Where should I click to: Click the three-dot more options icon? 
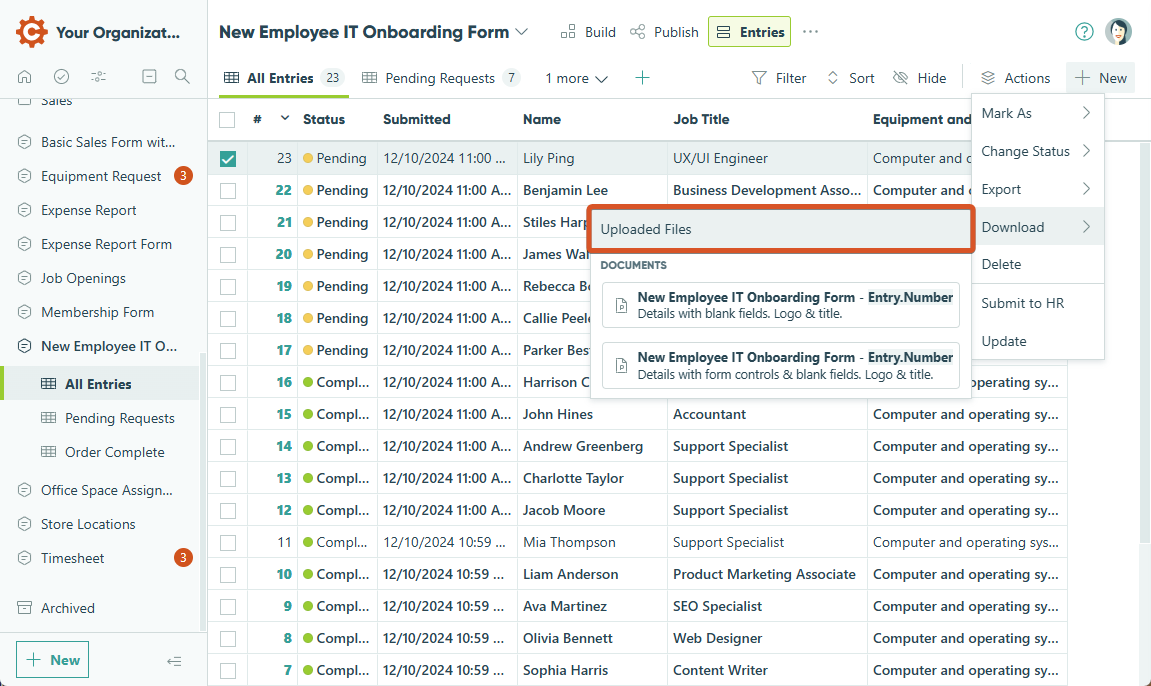point(810,32)
